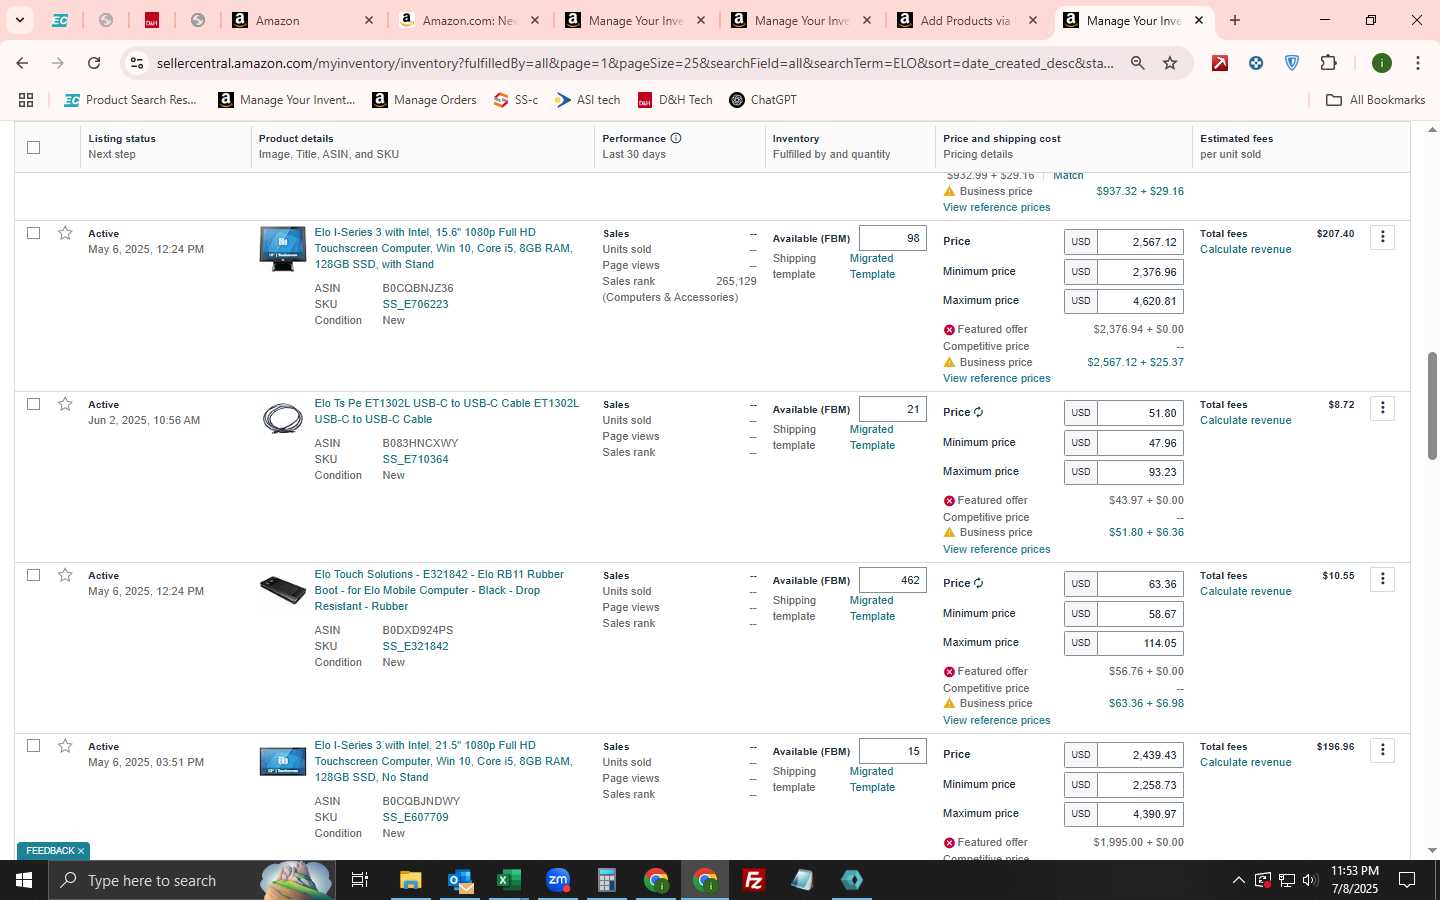Image resolution: width=1440 pixels, height=900 pixels.
Task: Open Migrated Template link for ET1302L cable
Action: point(872,437)
